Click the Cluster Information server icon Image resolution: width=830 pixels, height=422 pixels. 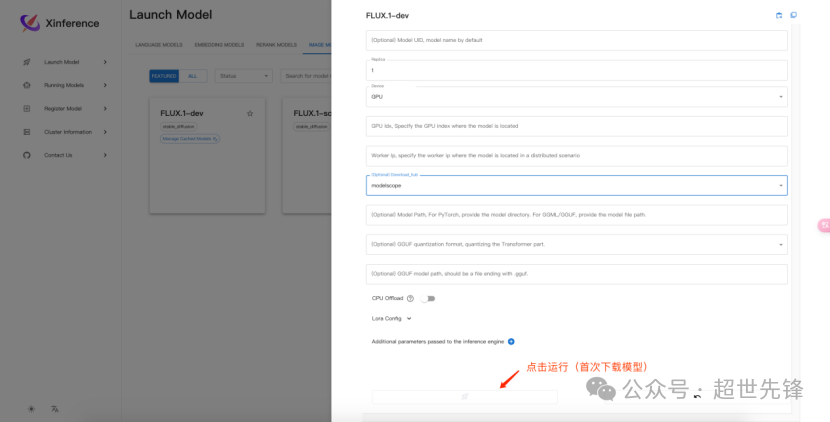coord(27,132)
